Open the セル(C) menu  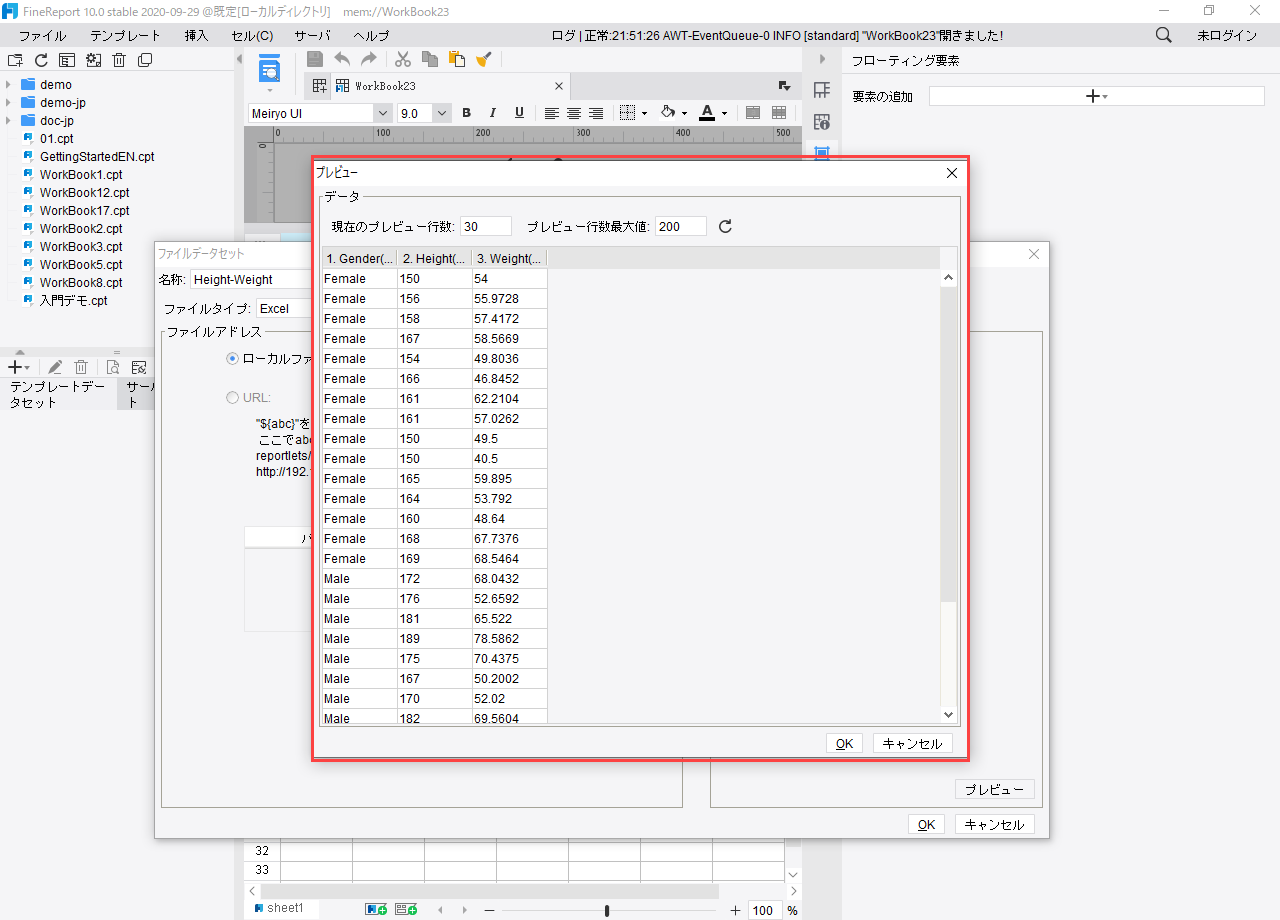point(252,35)
